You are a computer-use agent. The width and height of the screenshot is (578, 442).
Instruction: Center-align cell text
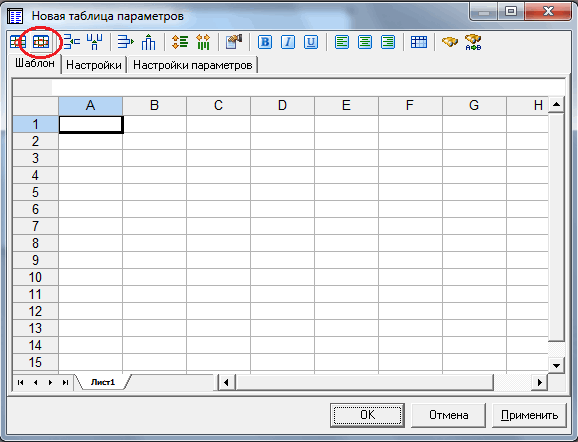[x=365, y=42]
